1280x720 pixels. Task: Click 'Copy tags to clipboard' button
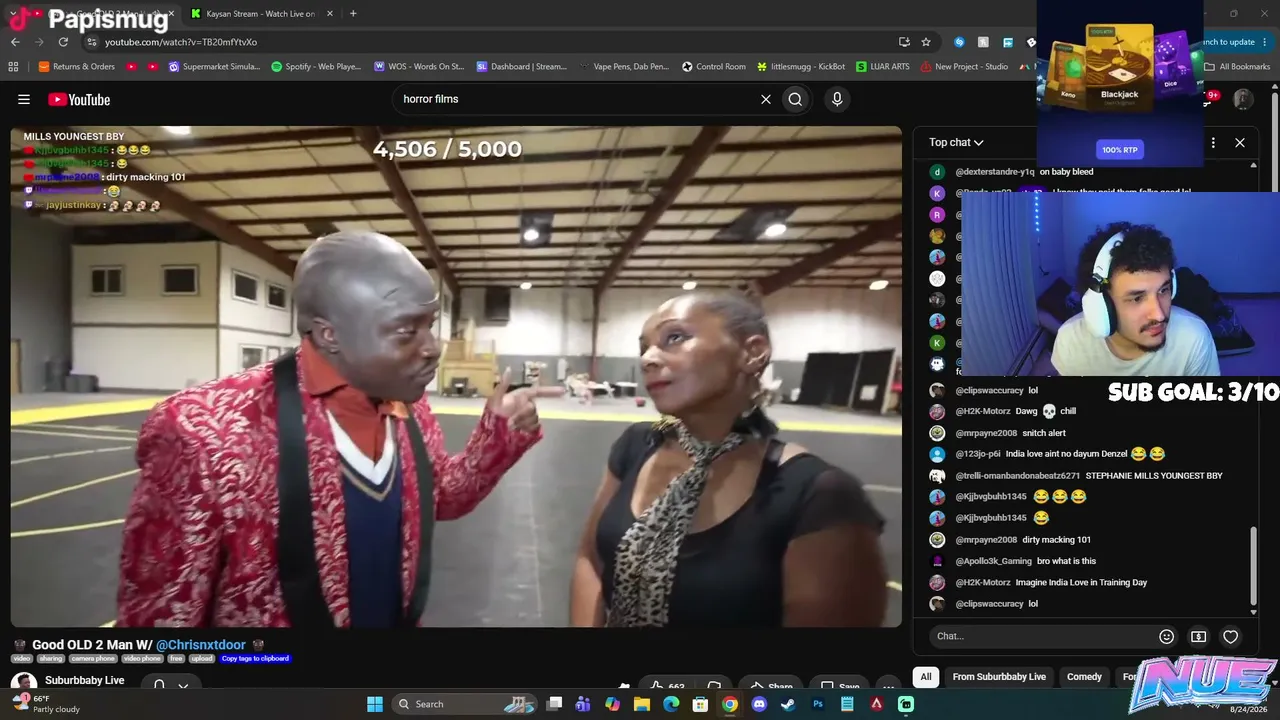255,659
